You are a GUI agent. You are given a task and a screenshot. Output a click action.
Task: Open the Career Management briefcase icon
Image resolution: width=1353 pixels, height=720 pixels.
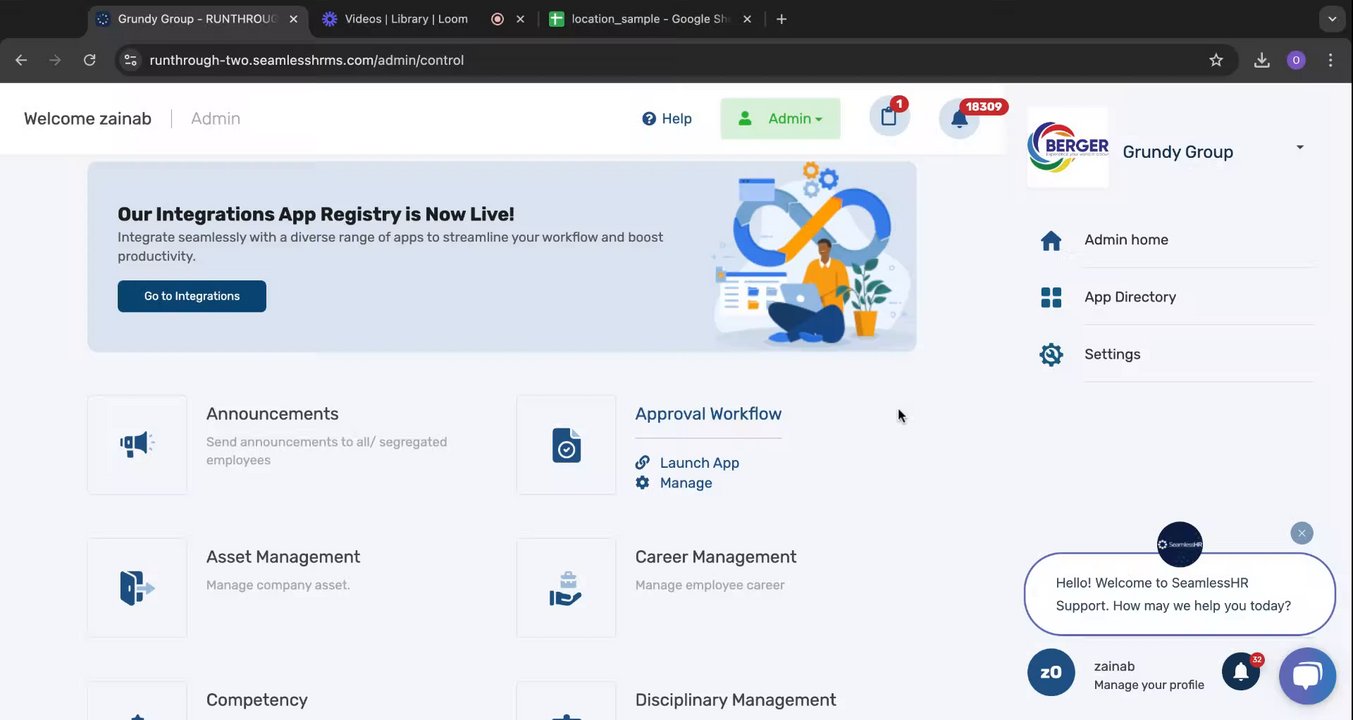point(566,587)
